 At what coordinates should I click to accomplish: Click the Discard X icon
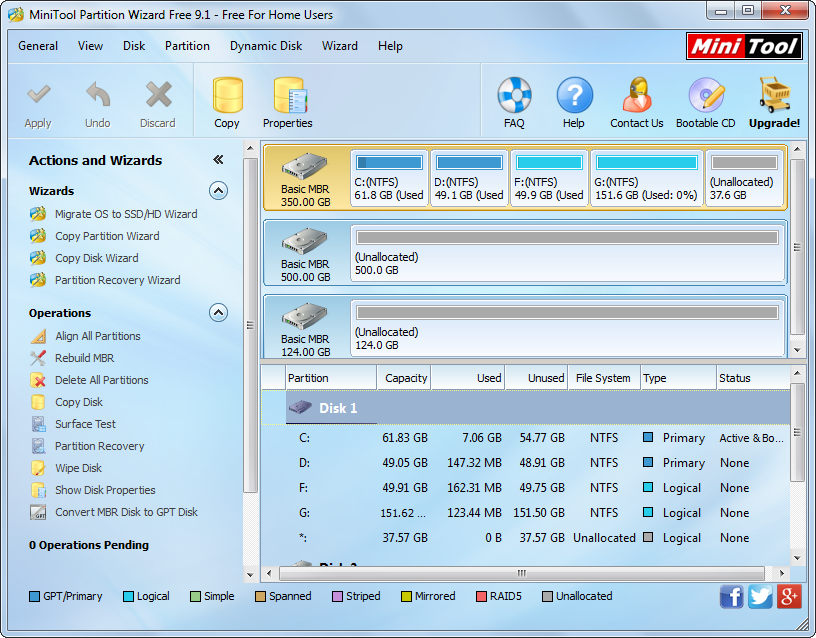(158, 95)
